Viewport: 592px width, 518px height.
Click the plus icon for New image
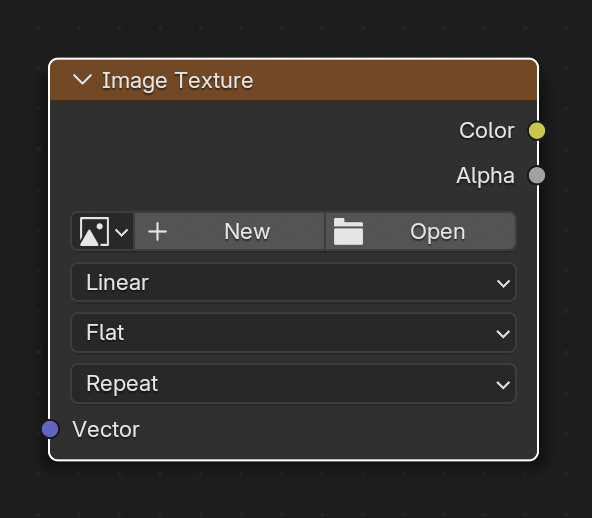157,231
